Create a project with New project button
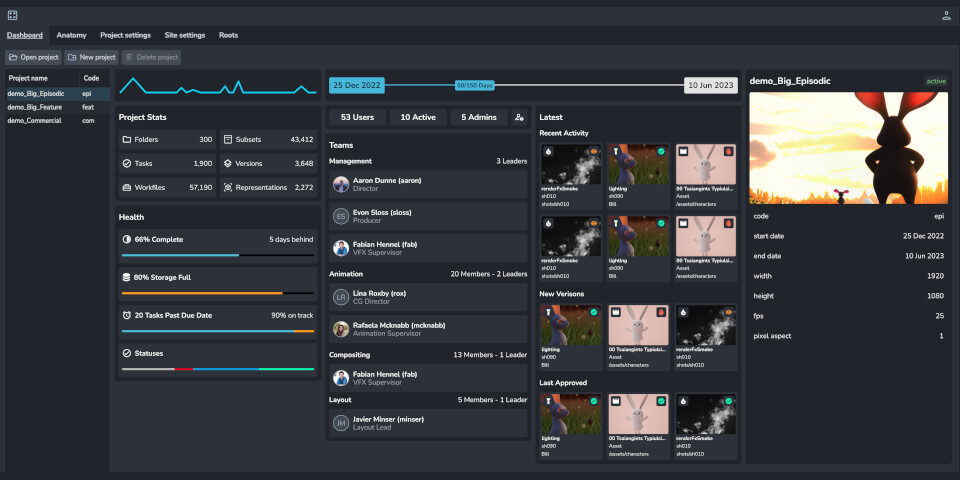960x480 pixels. pyautogui.click(x=91, y=57)
